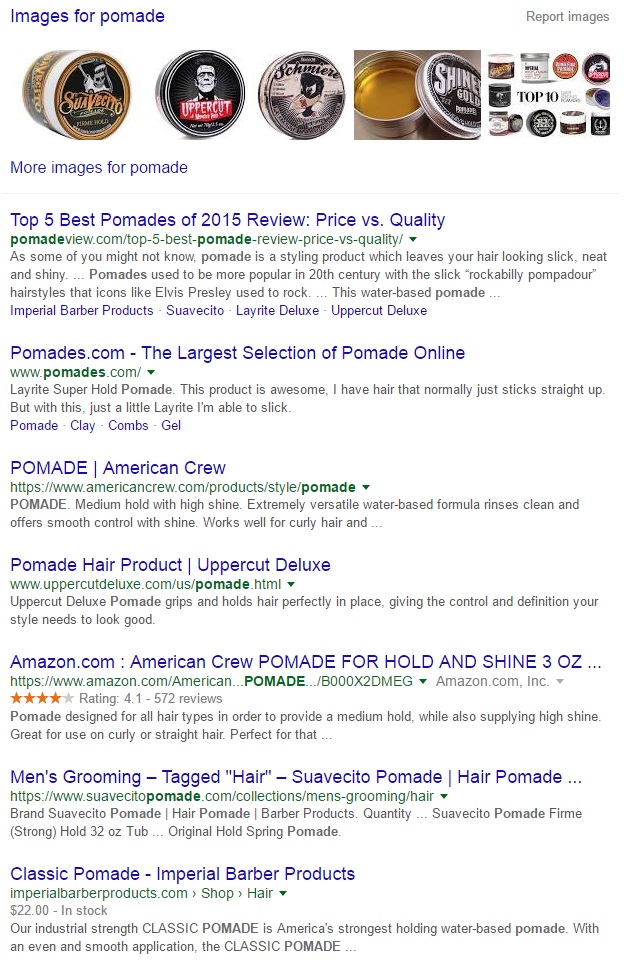Open Classic Pomade - Imperial Barber Products
Image resolution: width=626 pixels, height=964 pixels.
tap(183, 874)
